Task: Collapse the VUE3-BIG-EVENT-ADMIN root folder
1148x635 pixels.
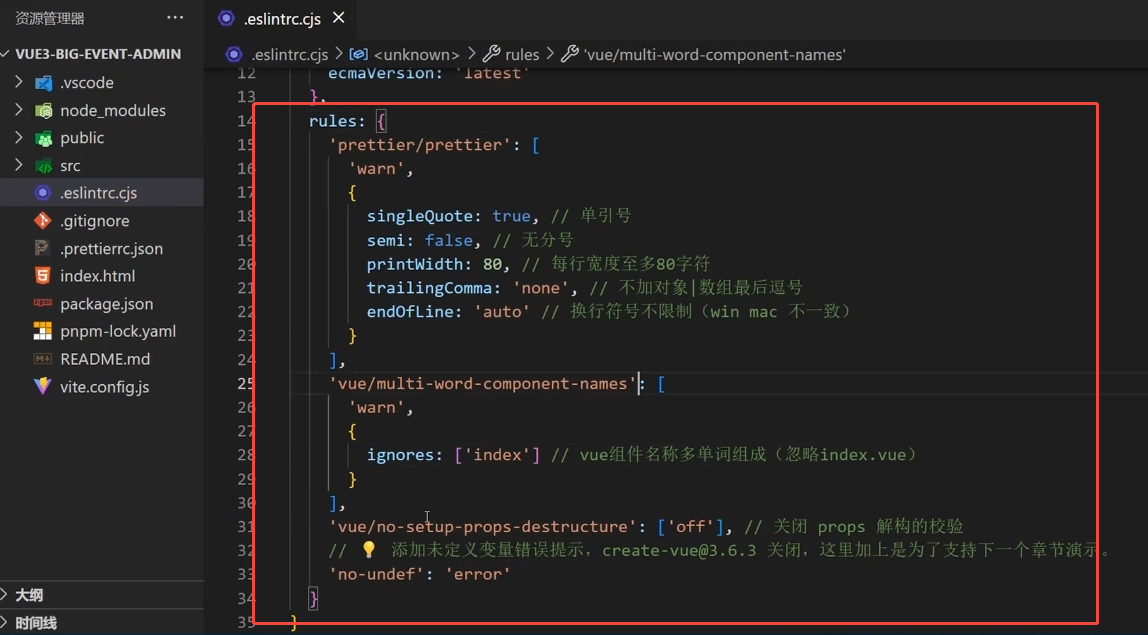Action: (x=6, y=53)
